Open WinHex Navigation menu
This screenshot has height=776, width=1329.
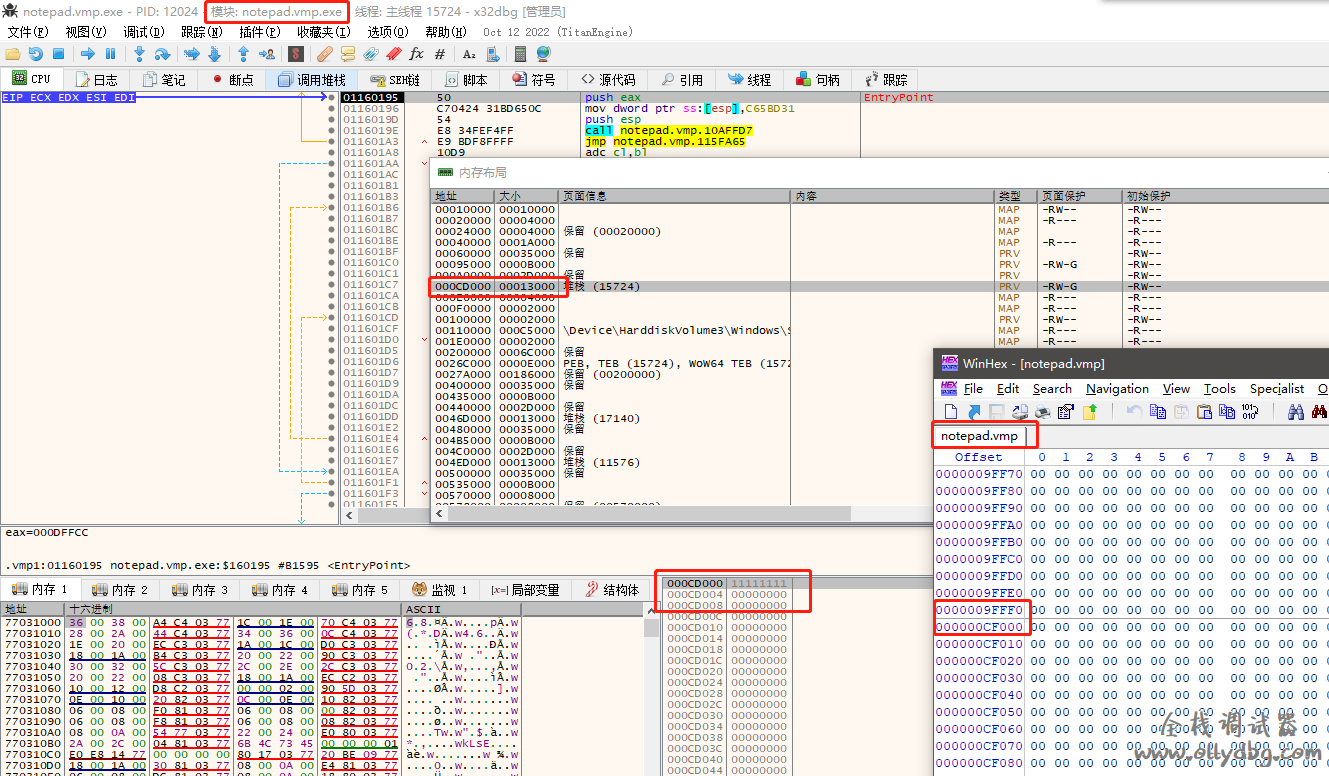[x=1117, y=389]
